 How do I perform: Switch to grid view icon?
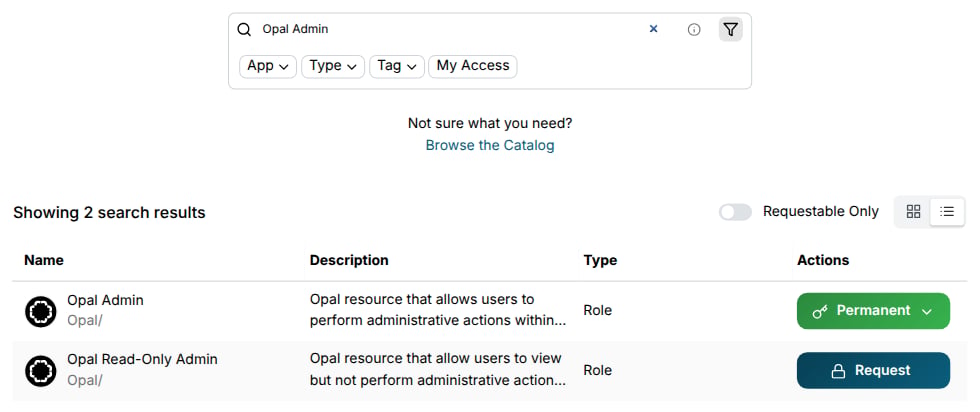913,211
